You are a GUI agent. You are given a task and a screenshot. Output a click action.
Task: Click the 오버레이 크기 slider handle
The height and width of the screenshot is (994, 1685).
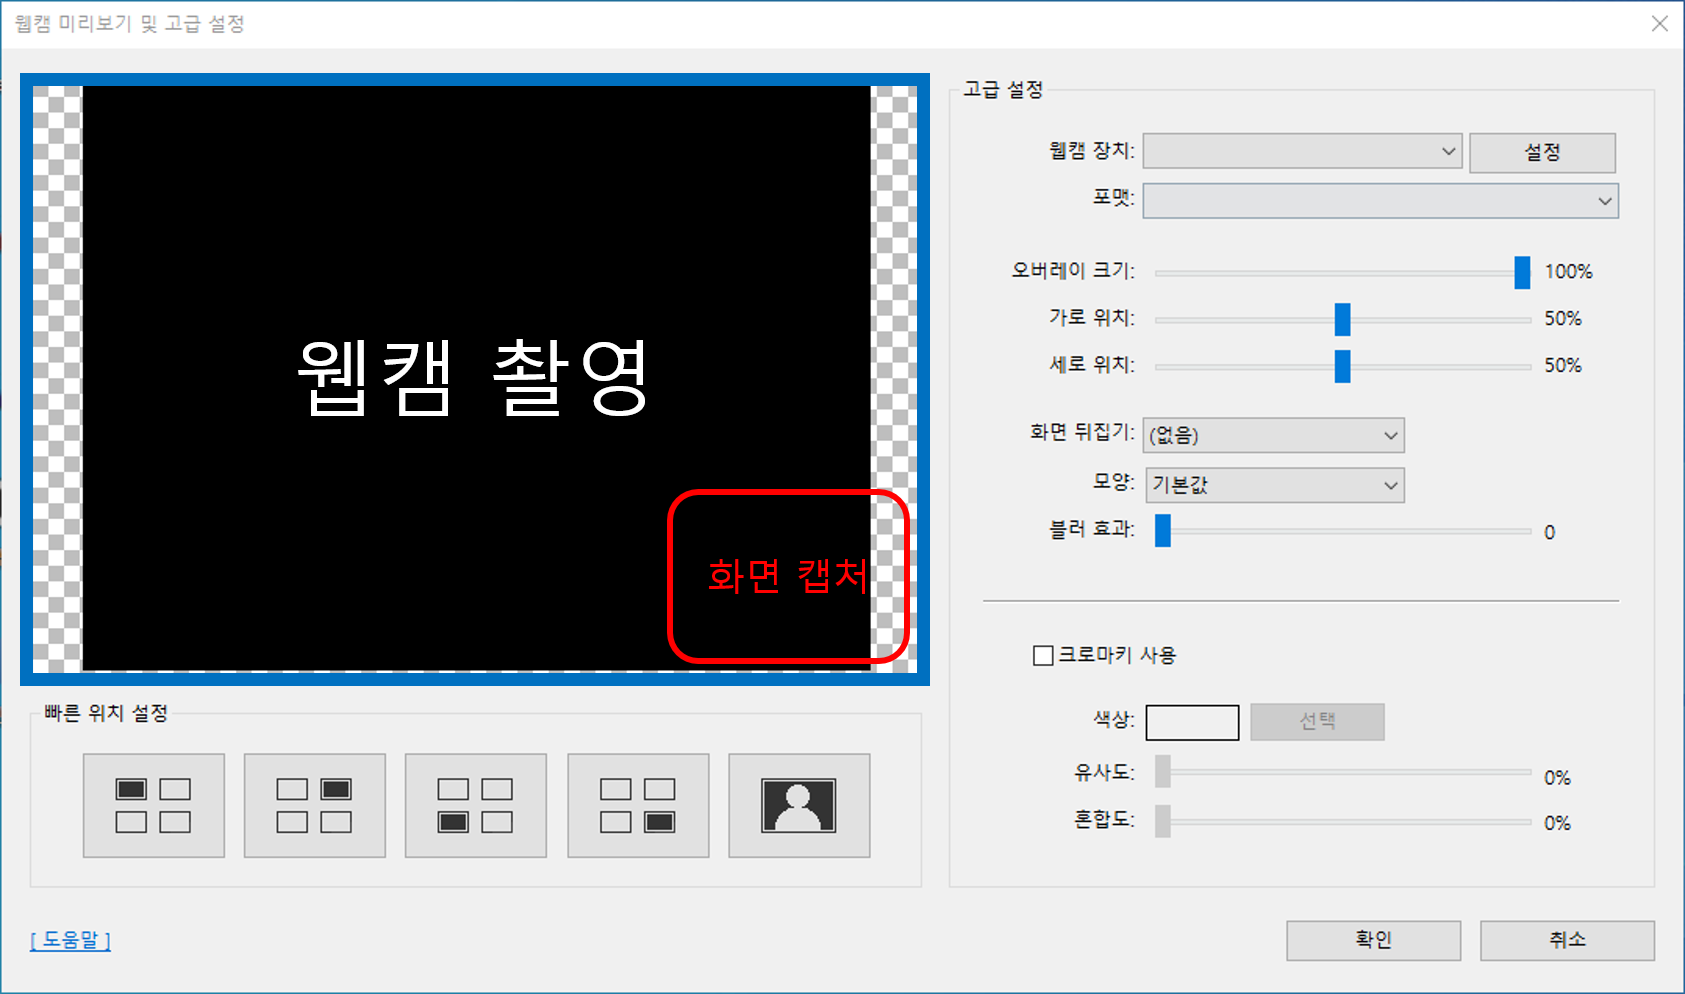pyautogui.click(x=1522, y=272)
